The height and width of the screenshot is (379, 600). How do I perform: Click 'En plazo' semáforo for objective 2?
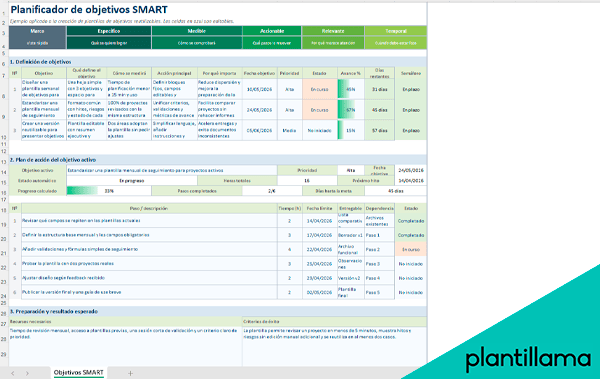click(411, 110)
